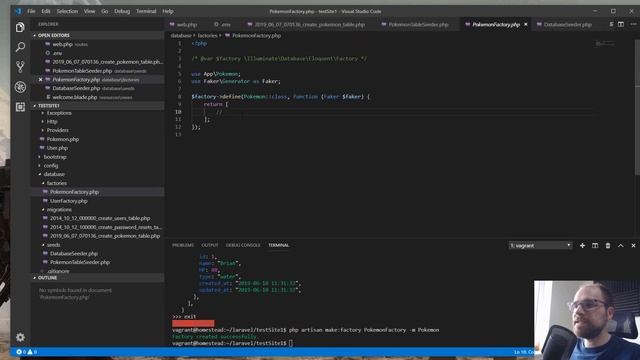Viewport: 640px width, 360px height.
Task: Expand the Providers folder
Action: (58, 130)
